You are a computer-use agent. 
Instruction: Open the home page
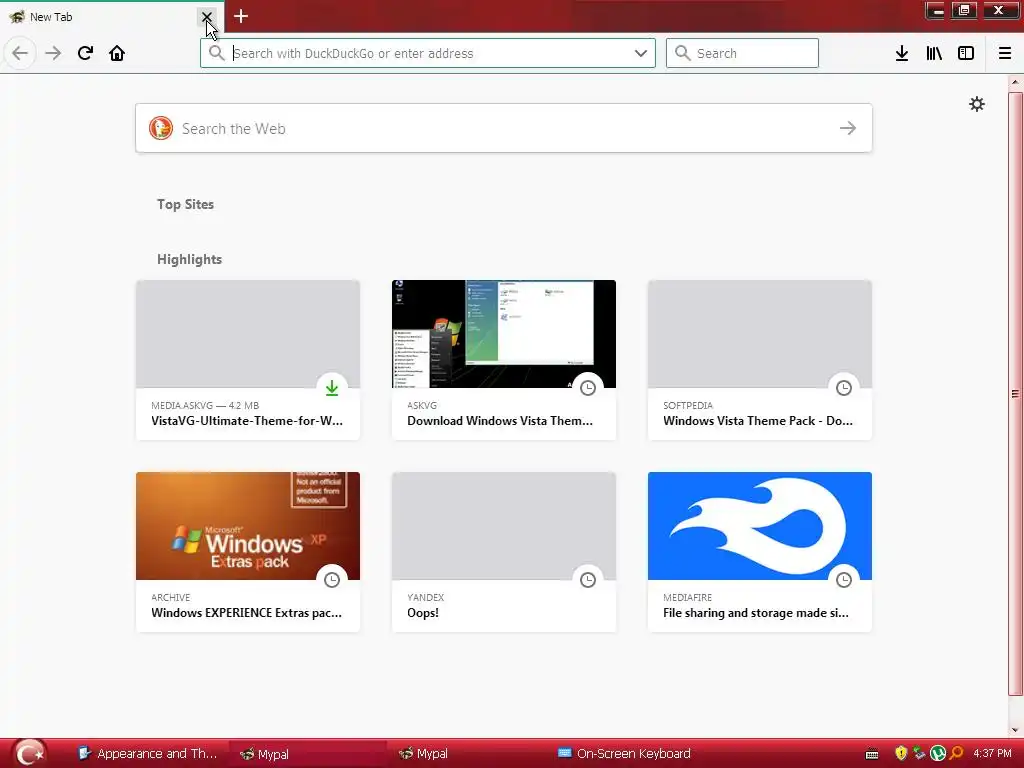[117, 53]
